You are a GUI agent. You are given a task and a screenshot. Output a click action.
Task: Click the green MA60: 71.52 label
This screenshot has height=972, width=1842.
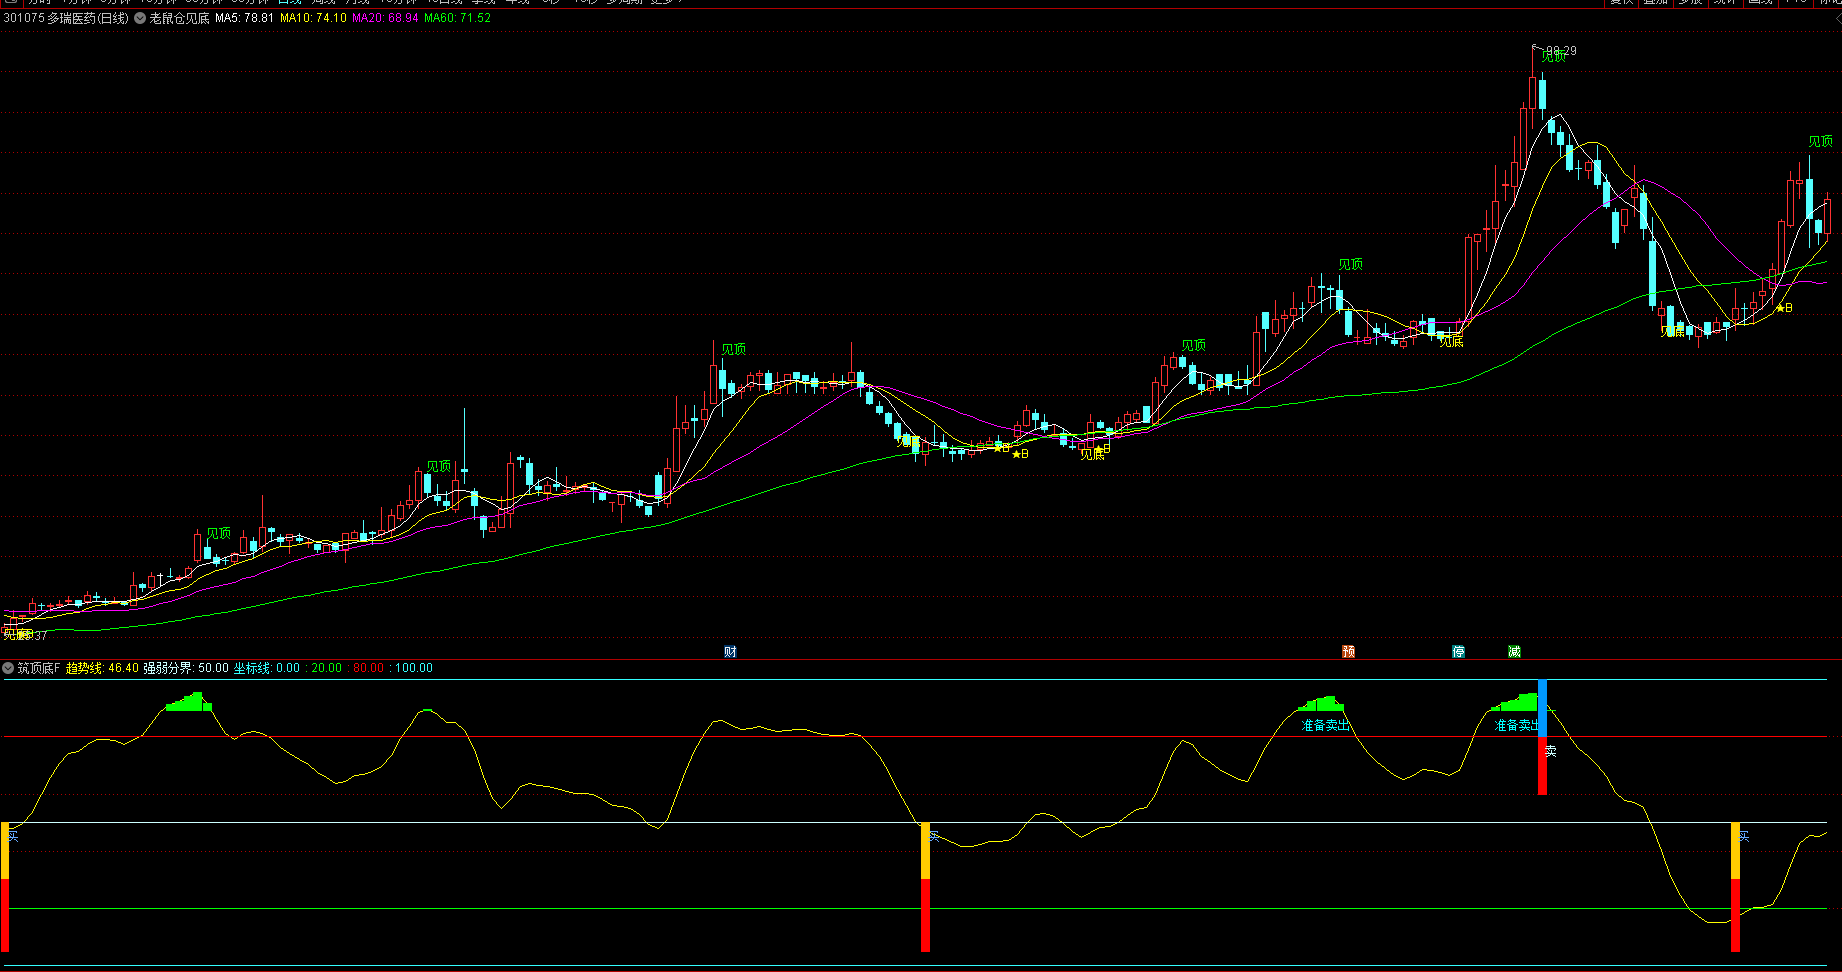coord(457,18)
